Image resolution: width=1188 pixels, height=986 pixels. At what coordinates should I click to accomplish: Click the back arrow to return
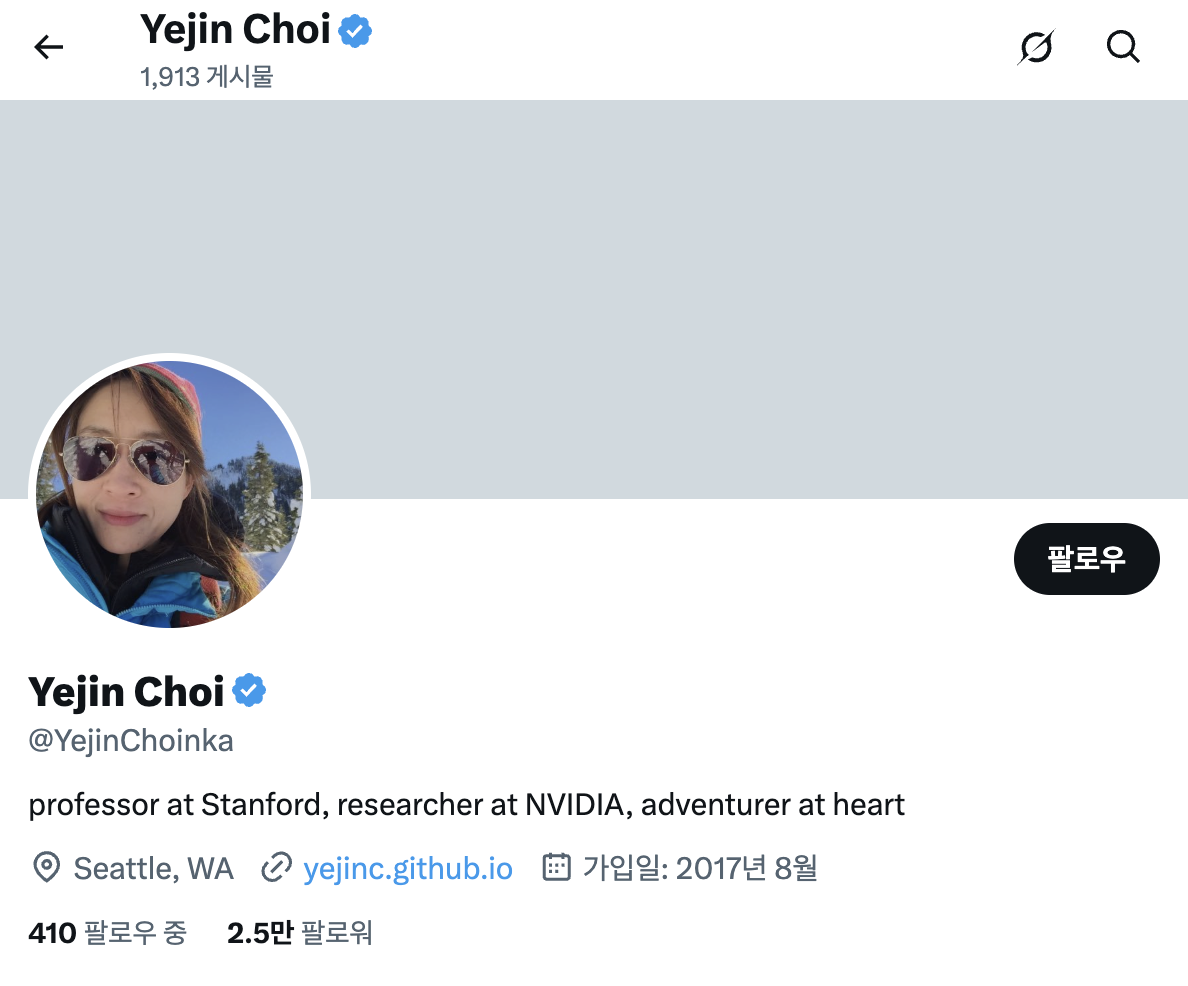48,47
